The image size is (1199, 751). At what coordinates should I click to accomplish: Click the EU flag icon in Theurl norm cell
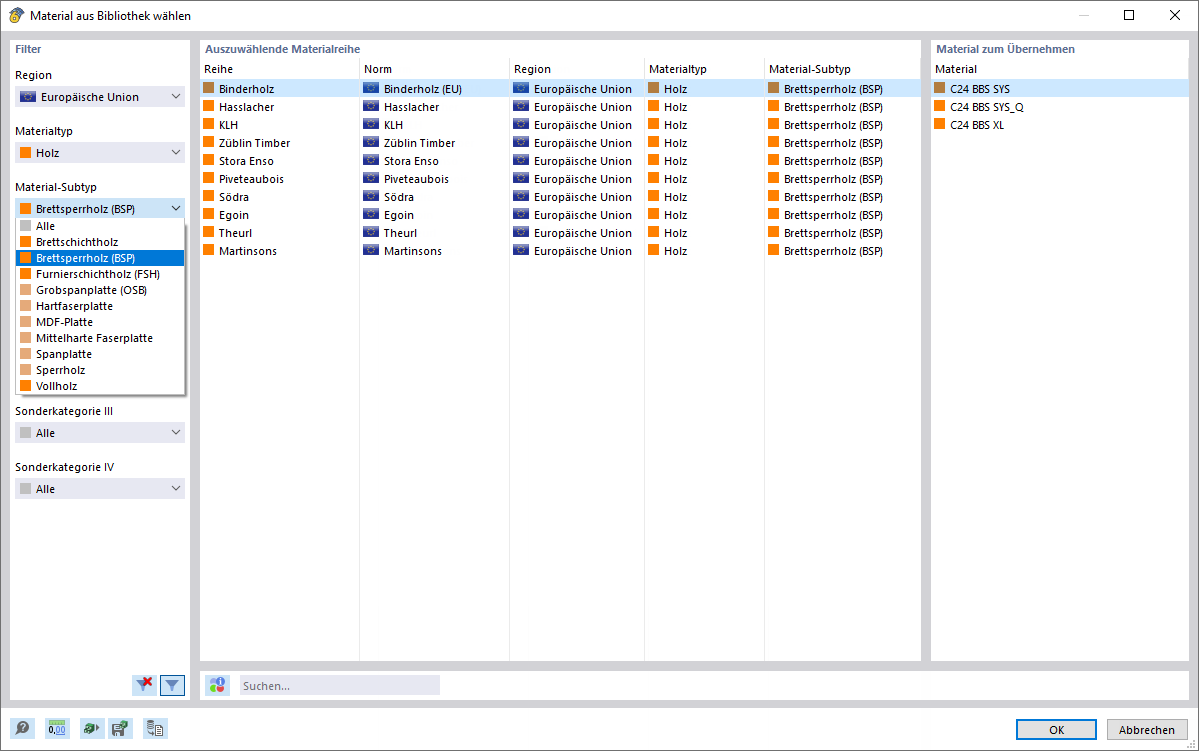[371, 232]
